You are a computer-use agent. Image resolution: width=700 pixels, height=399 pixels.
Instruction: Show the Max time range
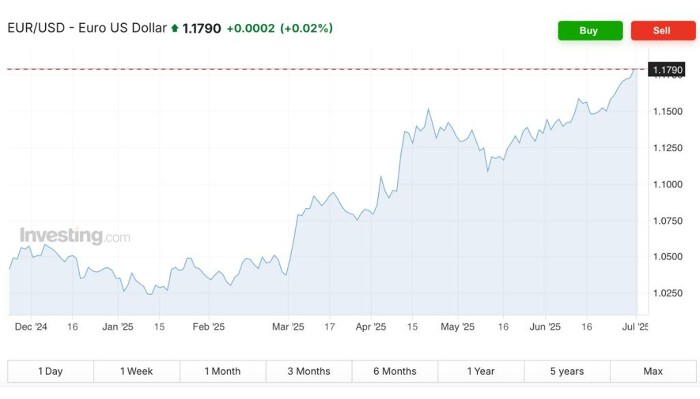(x=653, y=371)
